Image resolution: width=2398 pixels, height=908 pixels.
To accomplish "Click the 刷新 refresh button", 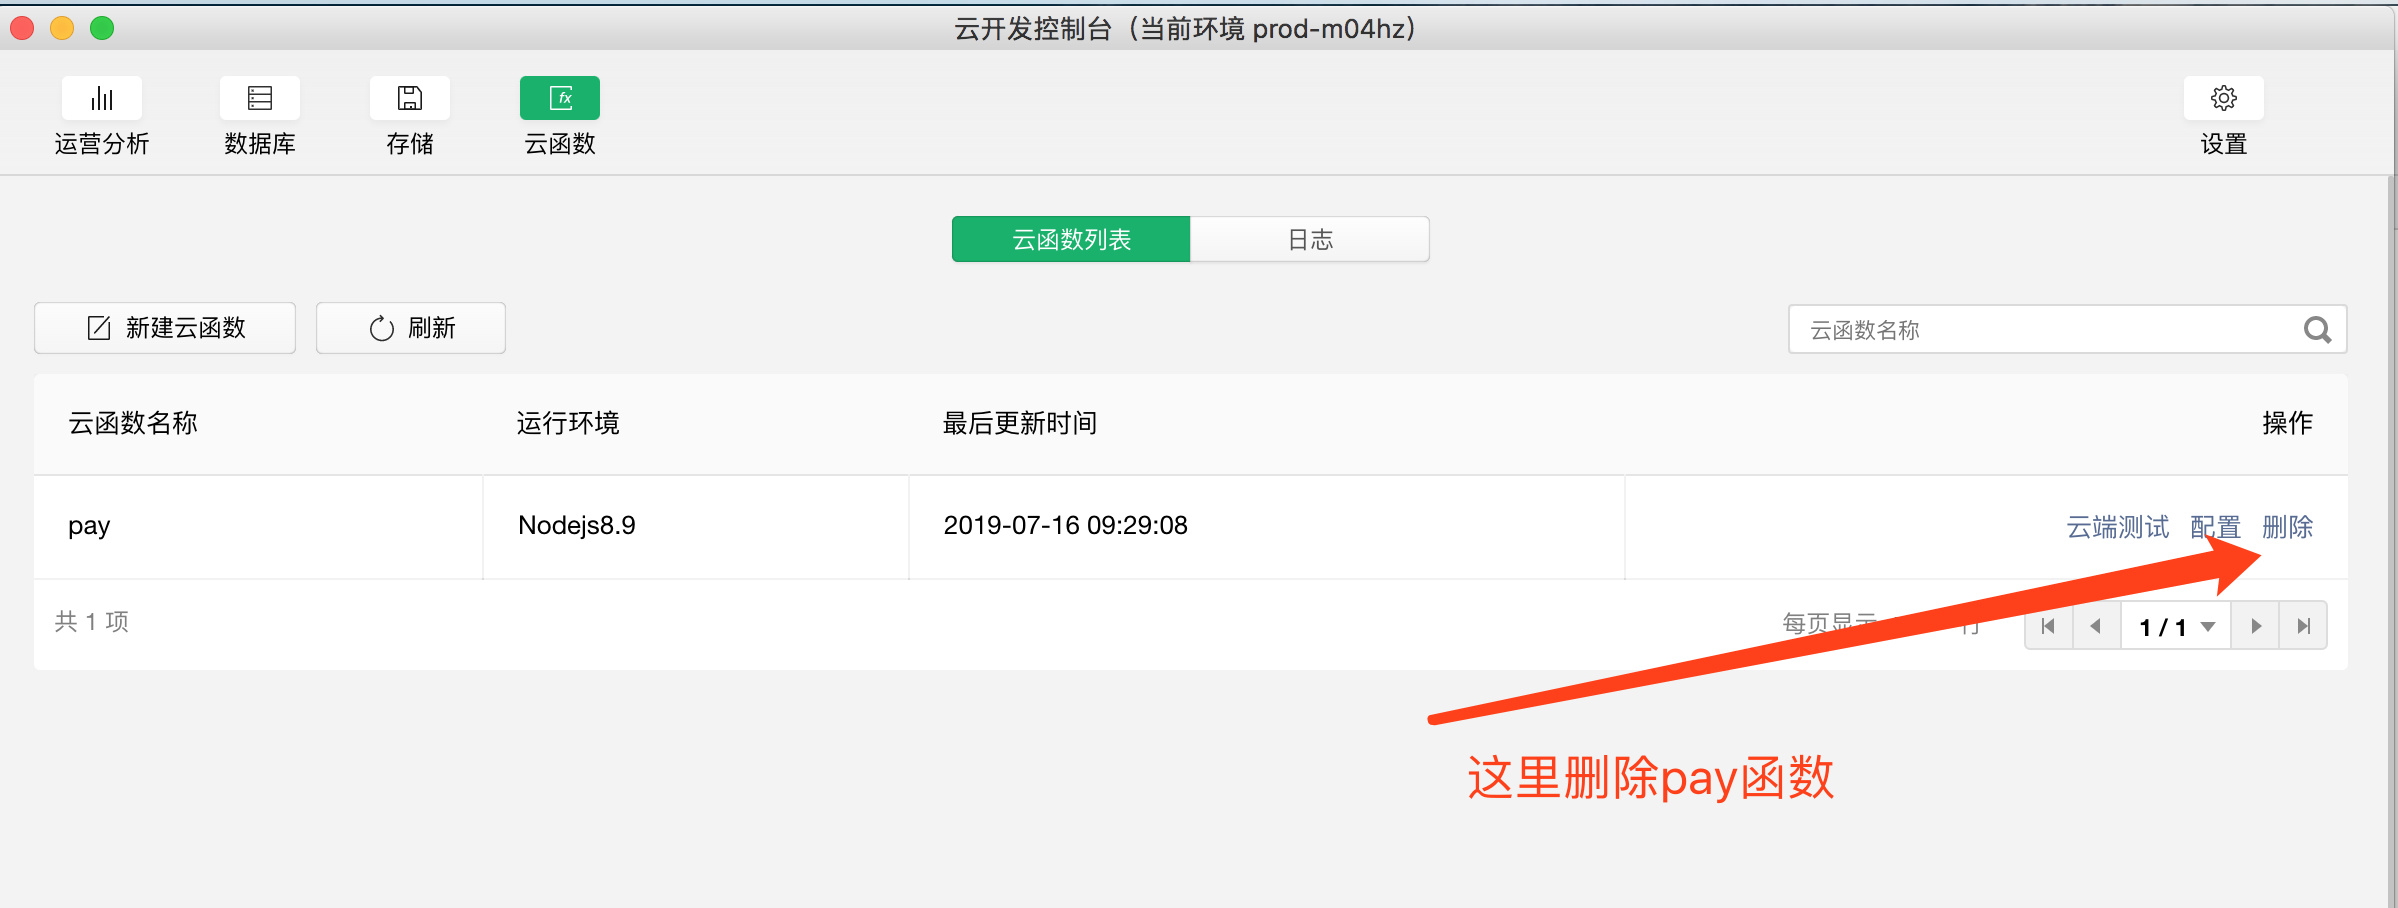I will 411,328.
